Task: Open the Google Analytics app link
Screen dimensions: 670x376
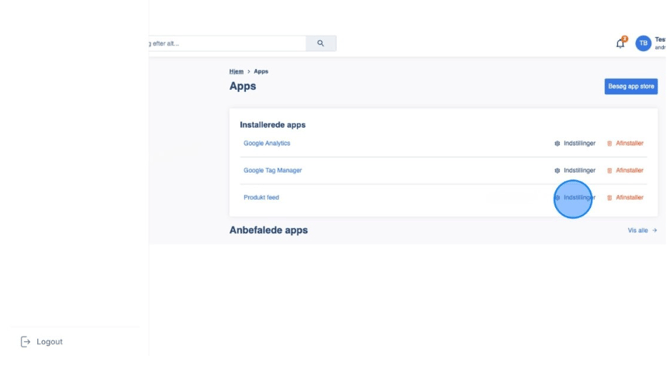Action: click(x=267, y=143)
